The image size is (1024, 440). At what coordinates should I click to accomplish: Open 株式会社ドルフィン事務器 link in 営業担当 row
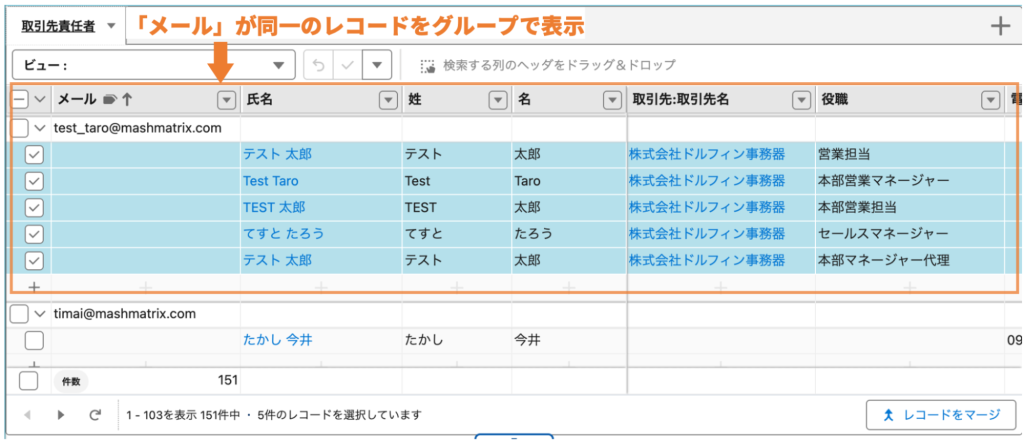point(707,154)
